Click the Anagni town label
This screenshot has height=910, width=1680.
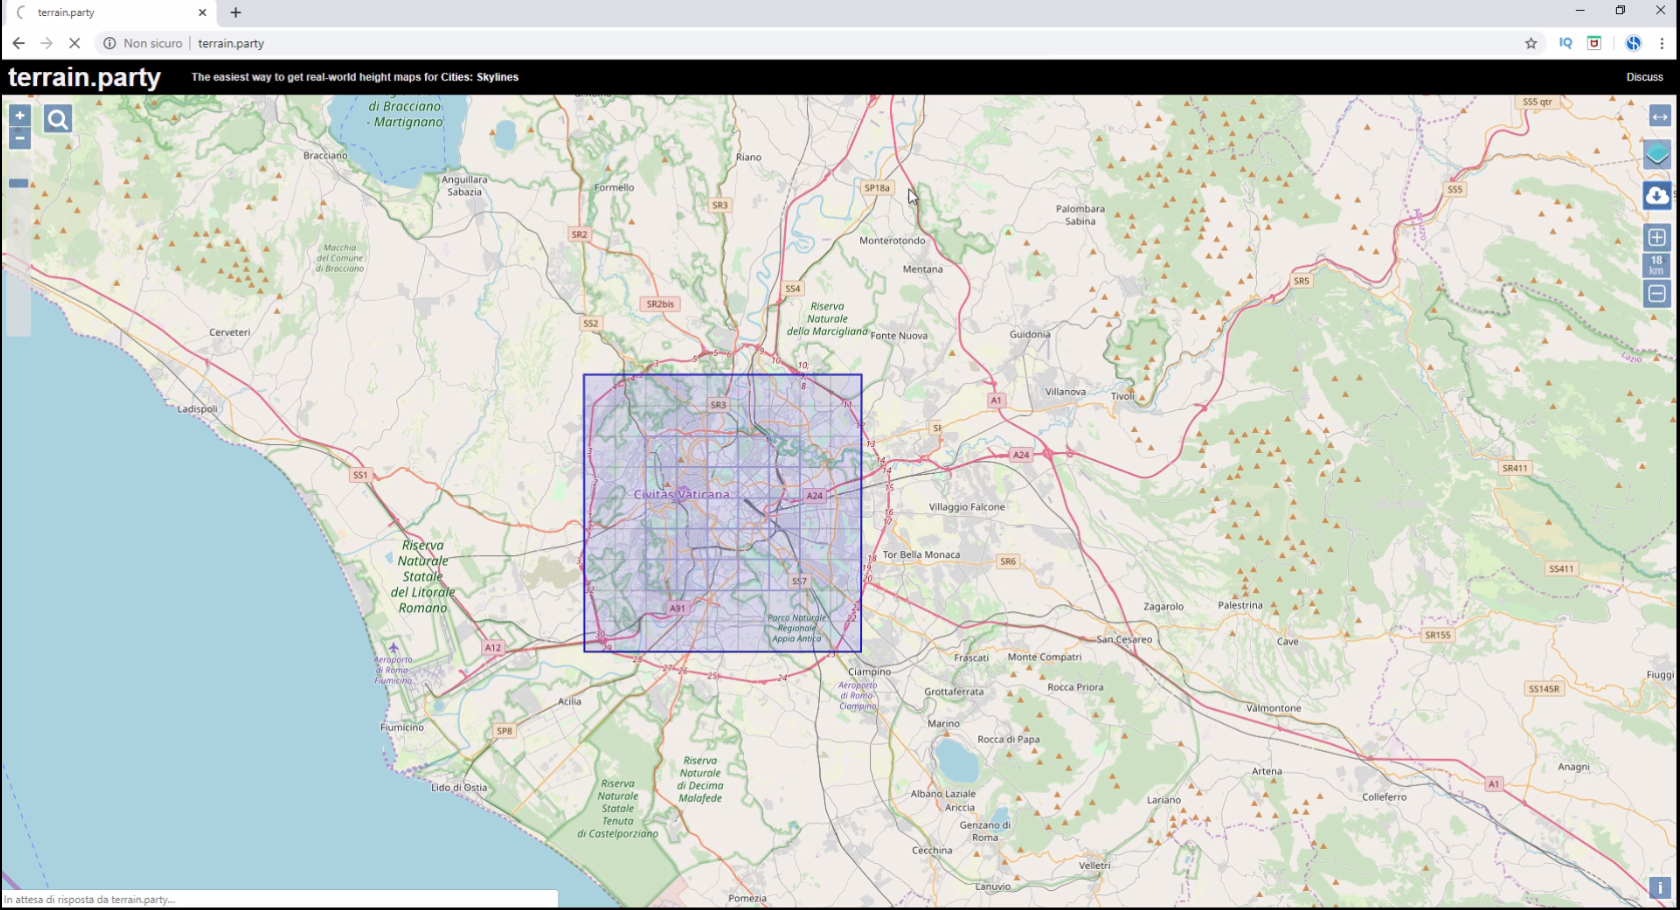[x=1574, y=767]
